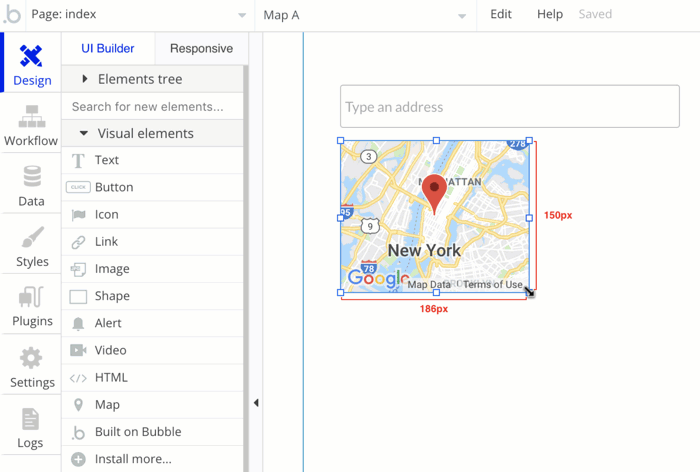Click the Map Data link on map
This screenshot has height=472, width=700.
tap(429, 284)
